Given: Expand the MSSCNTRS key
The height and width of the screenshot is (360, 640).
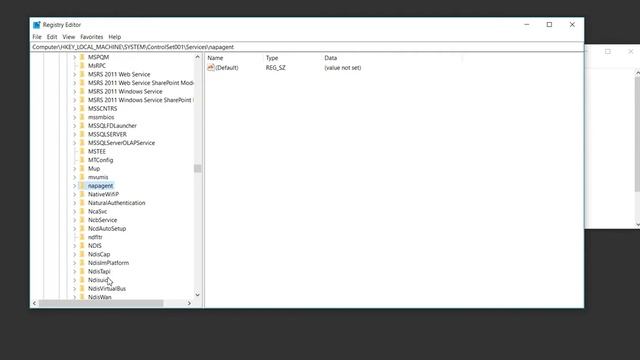Looking at the screenshot, I should (74, 109).
